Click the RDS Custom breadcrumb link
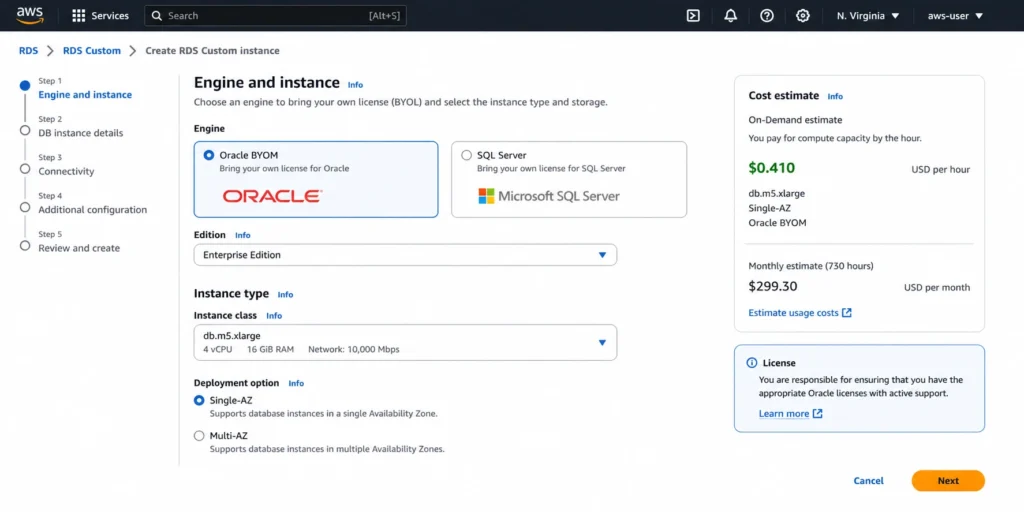Image resolution: width=1024 pixels, height=512 pixels. point(91,50)
